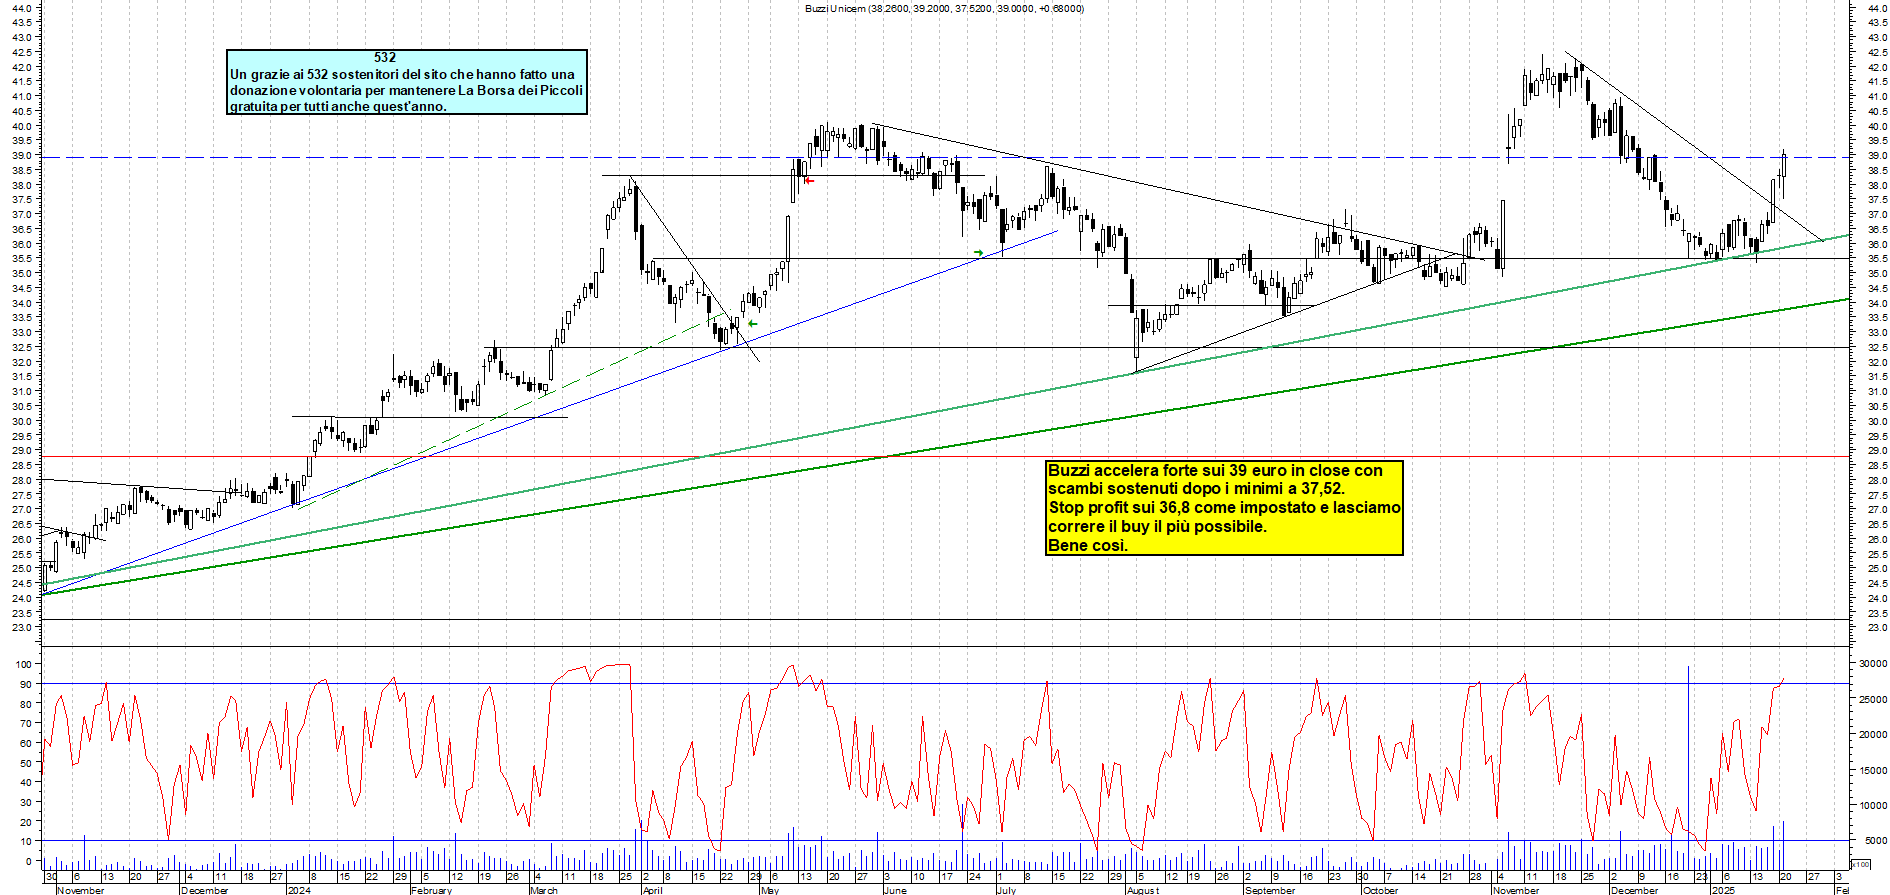Screen dimensions: 1890x895
Task: Select the 'June' month label
Action: click(x=895, y=890)
